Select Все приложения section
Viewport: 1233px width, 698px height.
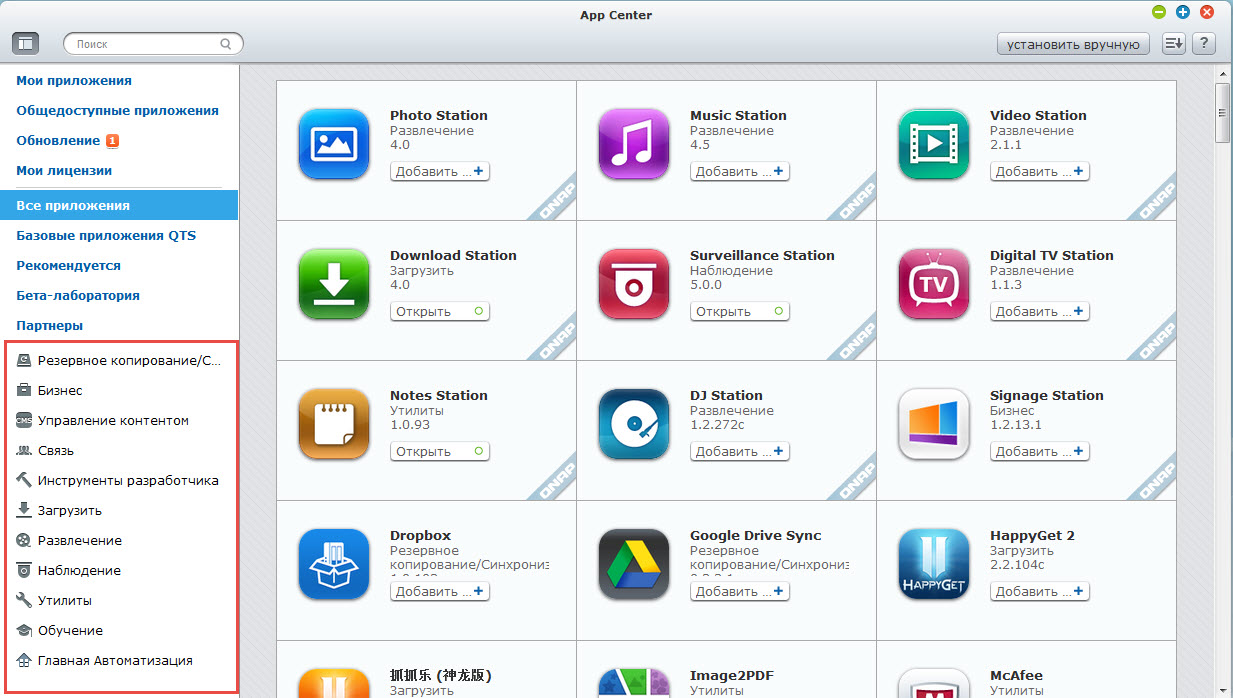(119, 205)
